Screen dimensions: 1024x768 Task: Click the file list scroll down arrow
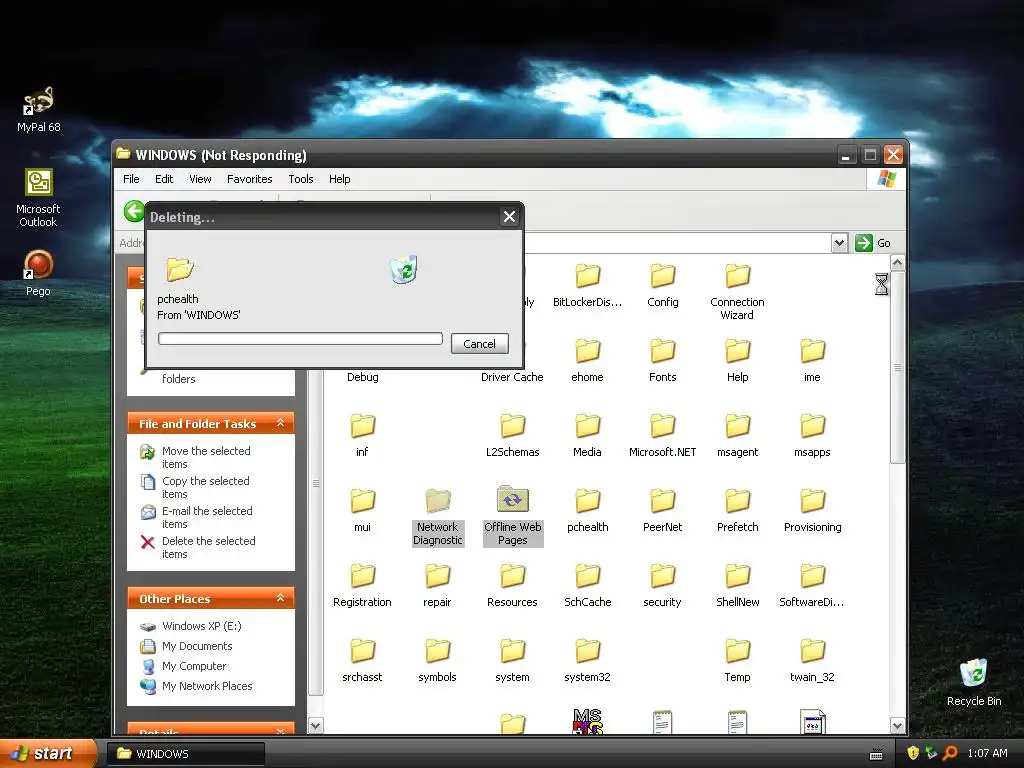coord(897,726)
